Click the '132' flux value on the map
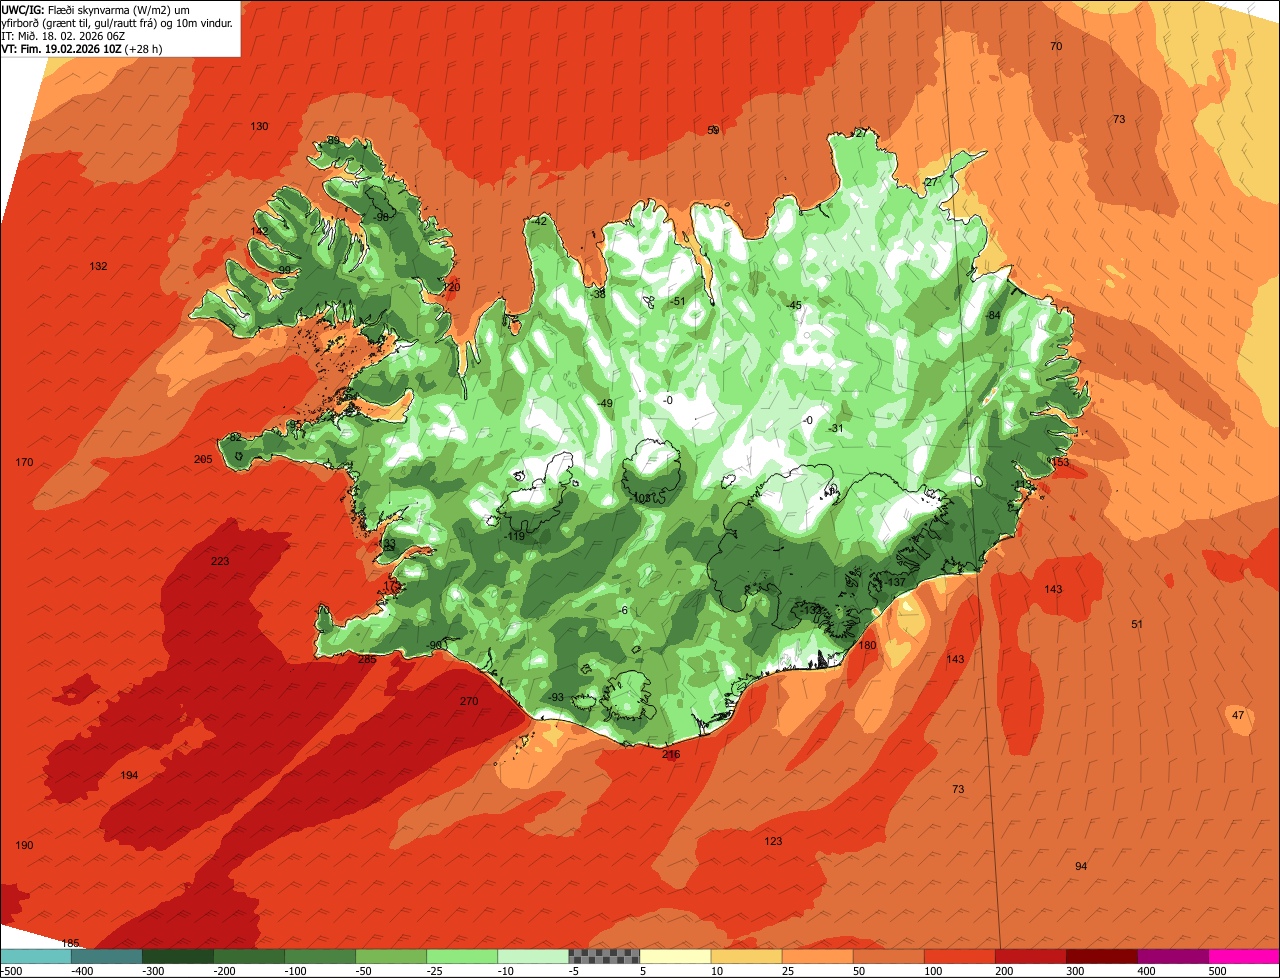Image resolution: width=1280 pixels, height=978 pixels. pos(98,267)
